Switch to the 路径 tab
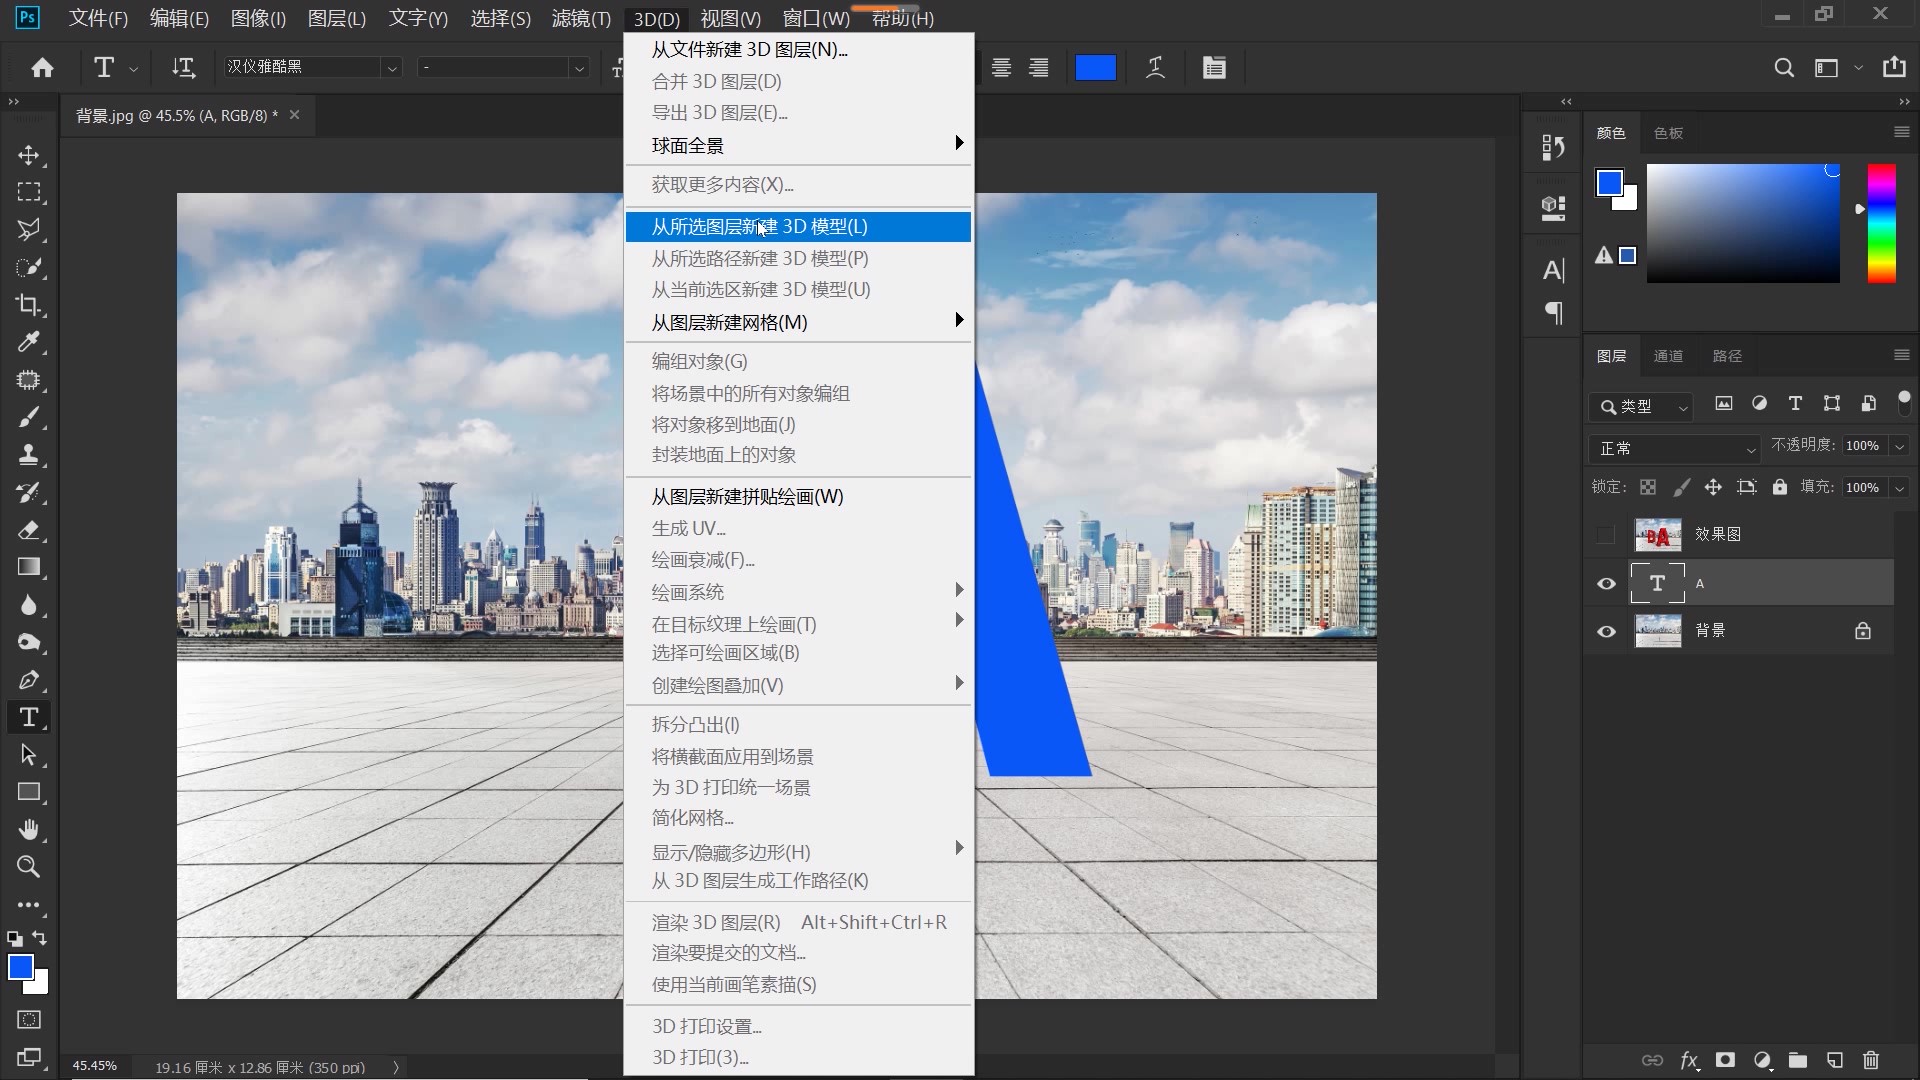The image size is (1920, 1080). click(x=1727, y=356)
